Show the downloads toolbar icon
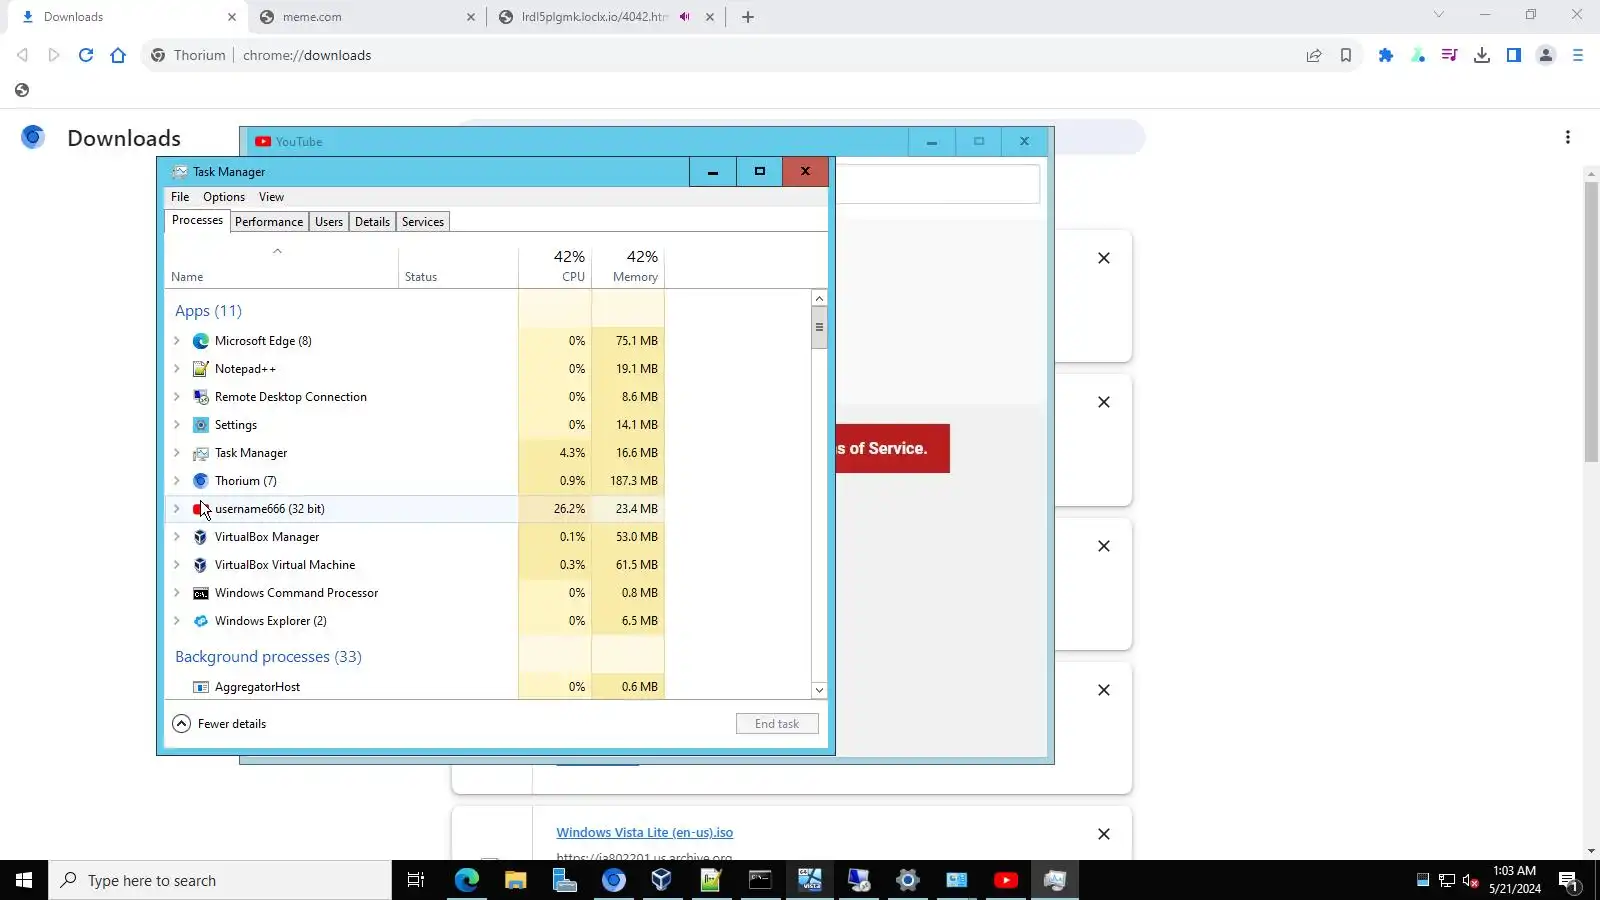 tap(1482, 55)
